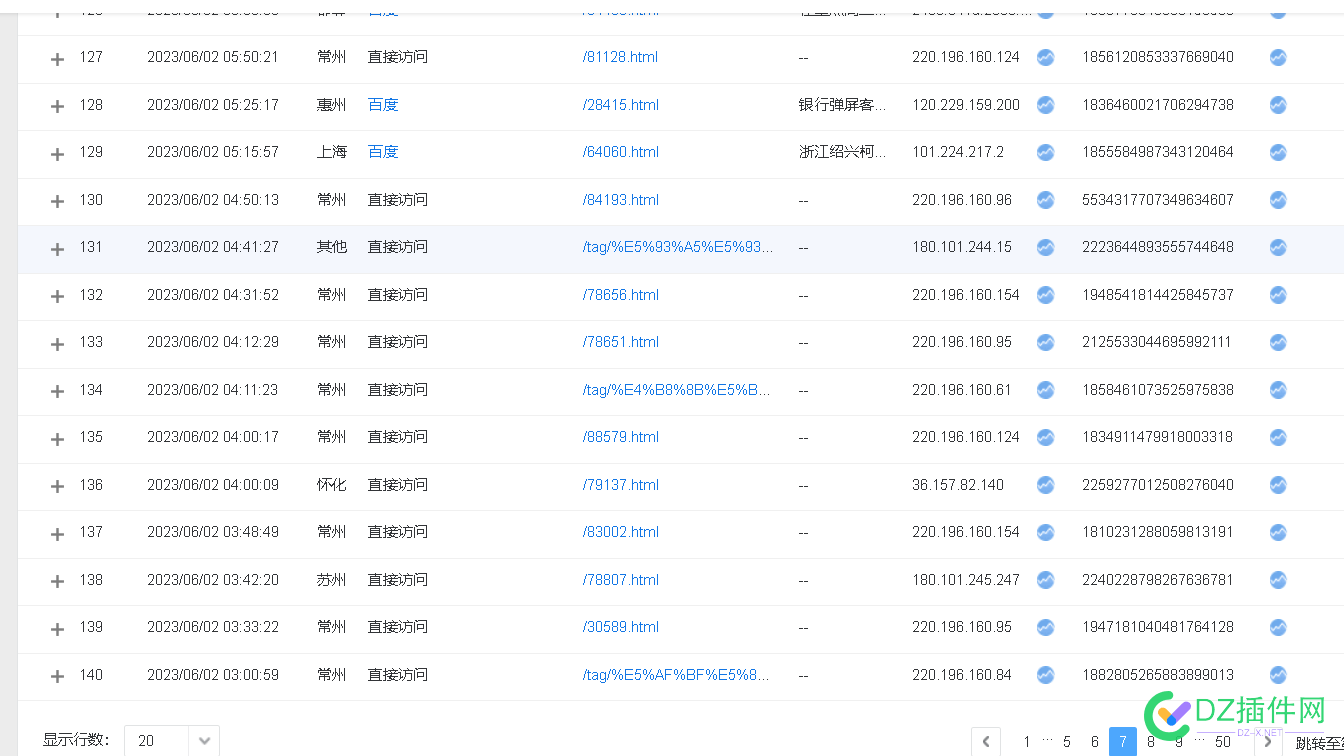Click 百度 source link in row 128
Viewport: 1344px width, 756px height.
click(x=383, y=104)
